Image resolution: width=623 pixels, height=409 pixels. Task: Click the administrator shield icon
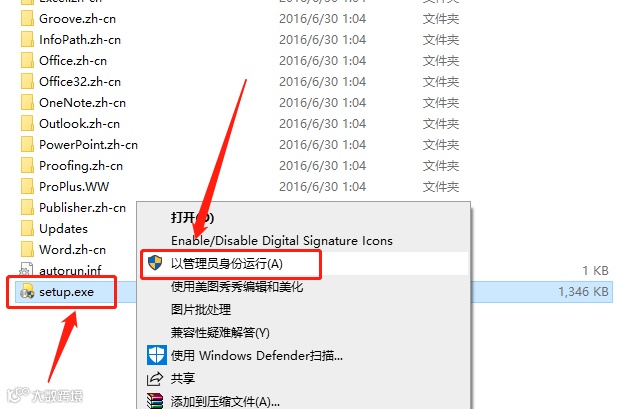point(155,263)
